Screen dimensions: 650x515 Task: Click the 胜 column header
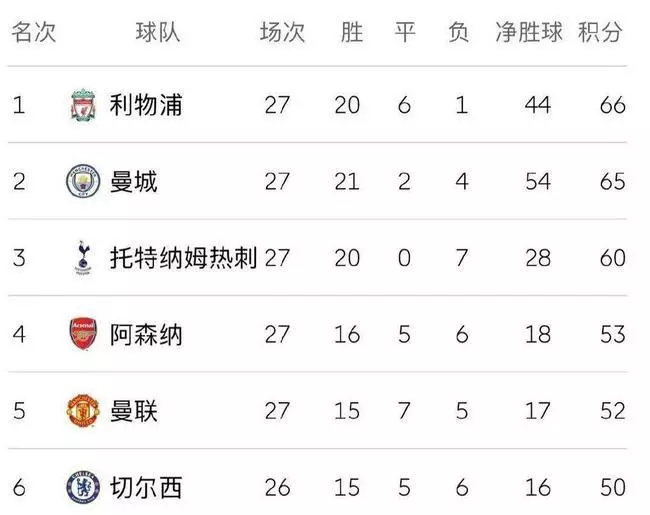(x=352, y=32)
